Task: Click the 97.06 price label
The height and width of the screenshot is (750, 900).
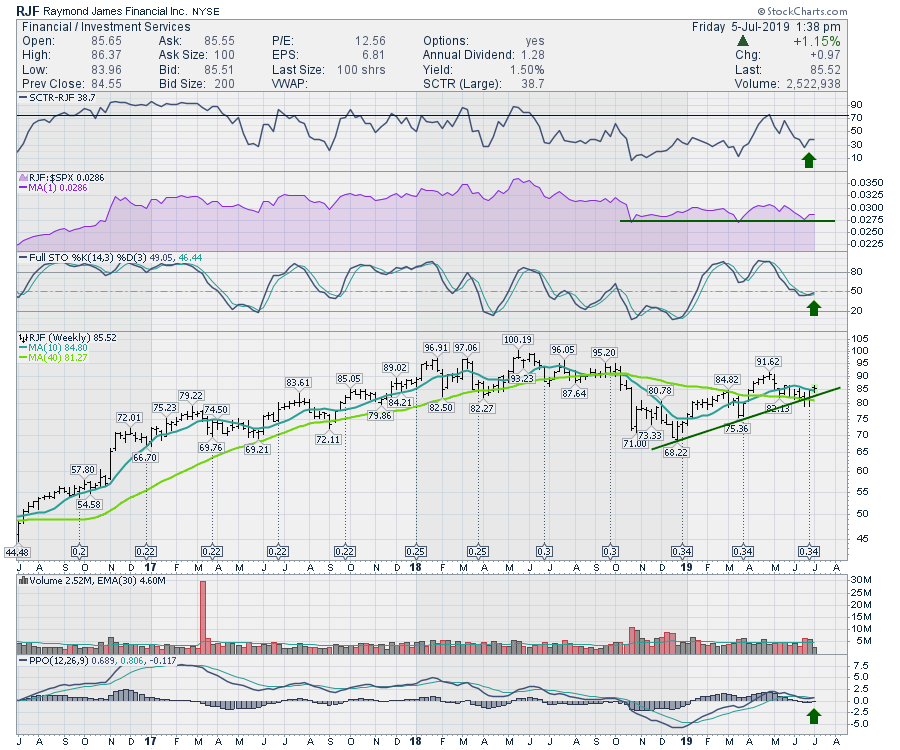Action: tap(465, 348)
